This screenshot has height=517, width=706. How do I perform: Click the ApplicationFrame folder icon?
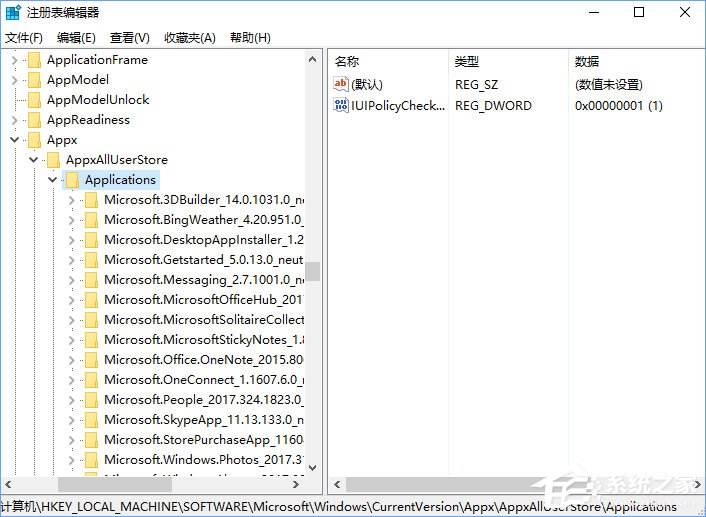[34, 60]
